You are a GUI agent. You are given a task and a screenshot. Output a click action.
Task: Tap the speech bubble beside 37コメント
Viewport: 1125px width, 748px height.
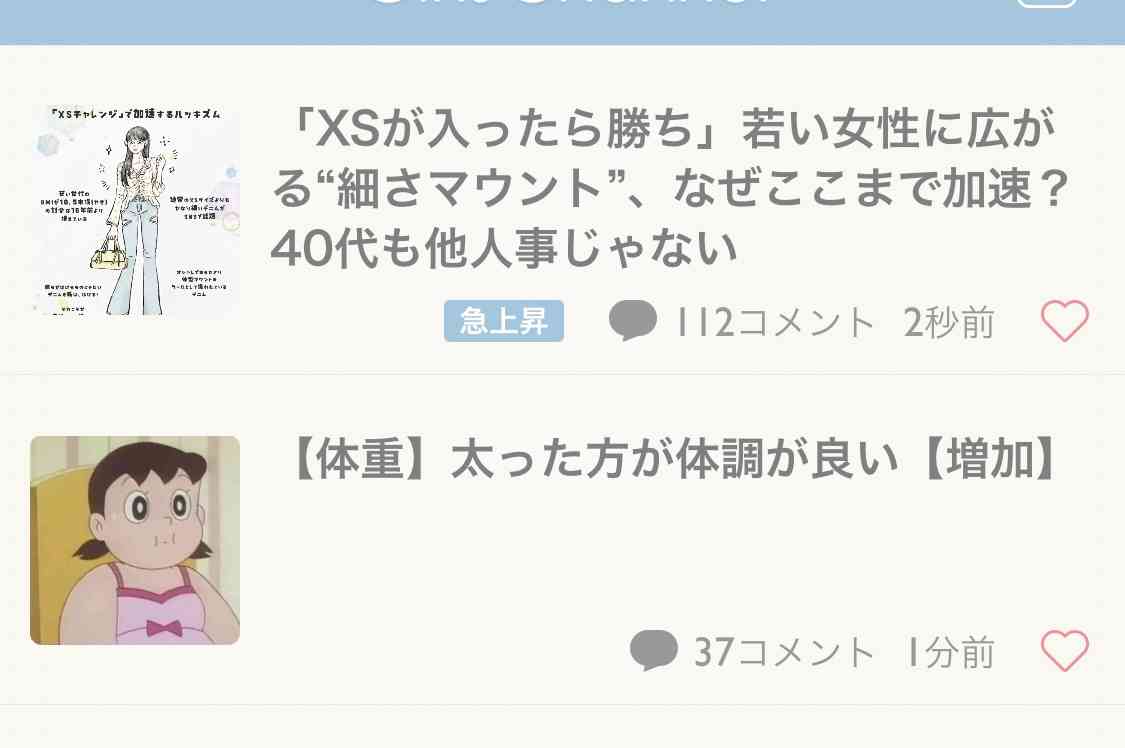click(x=654, y=650)
